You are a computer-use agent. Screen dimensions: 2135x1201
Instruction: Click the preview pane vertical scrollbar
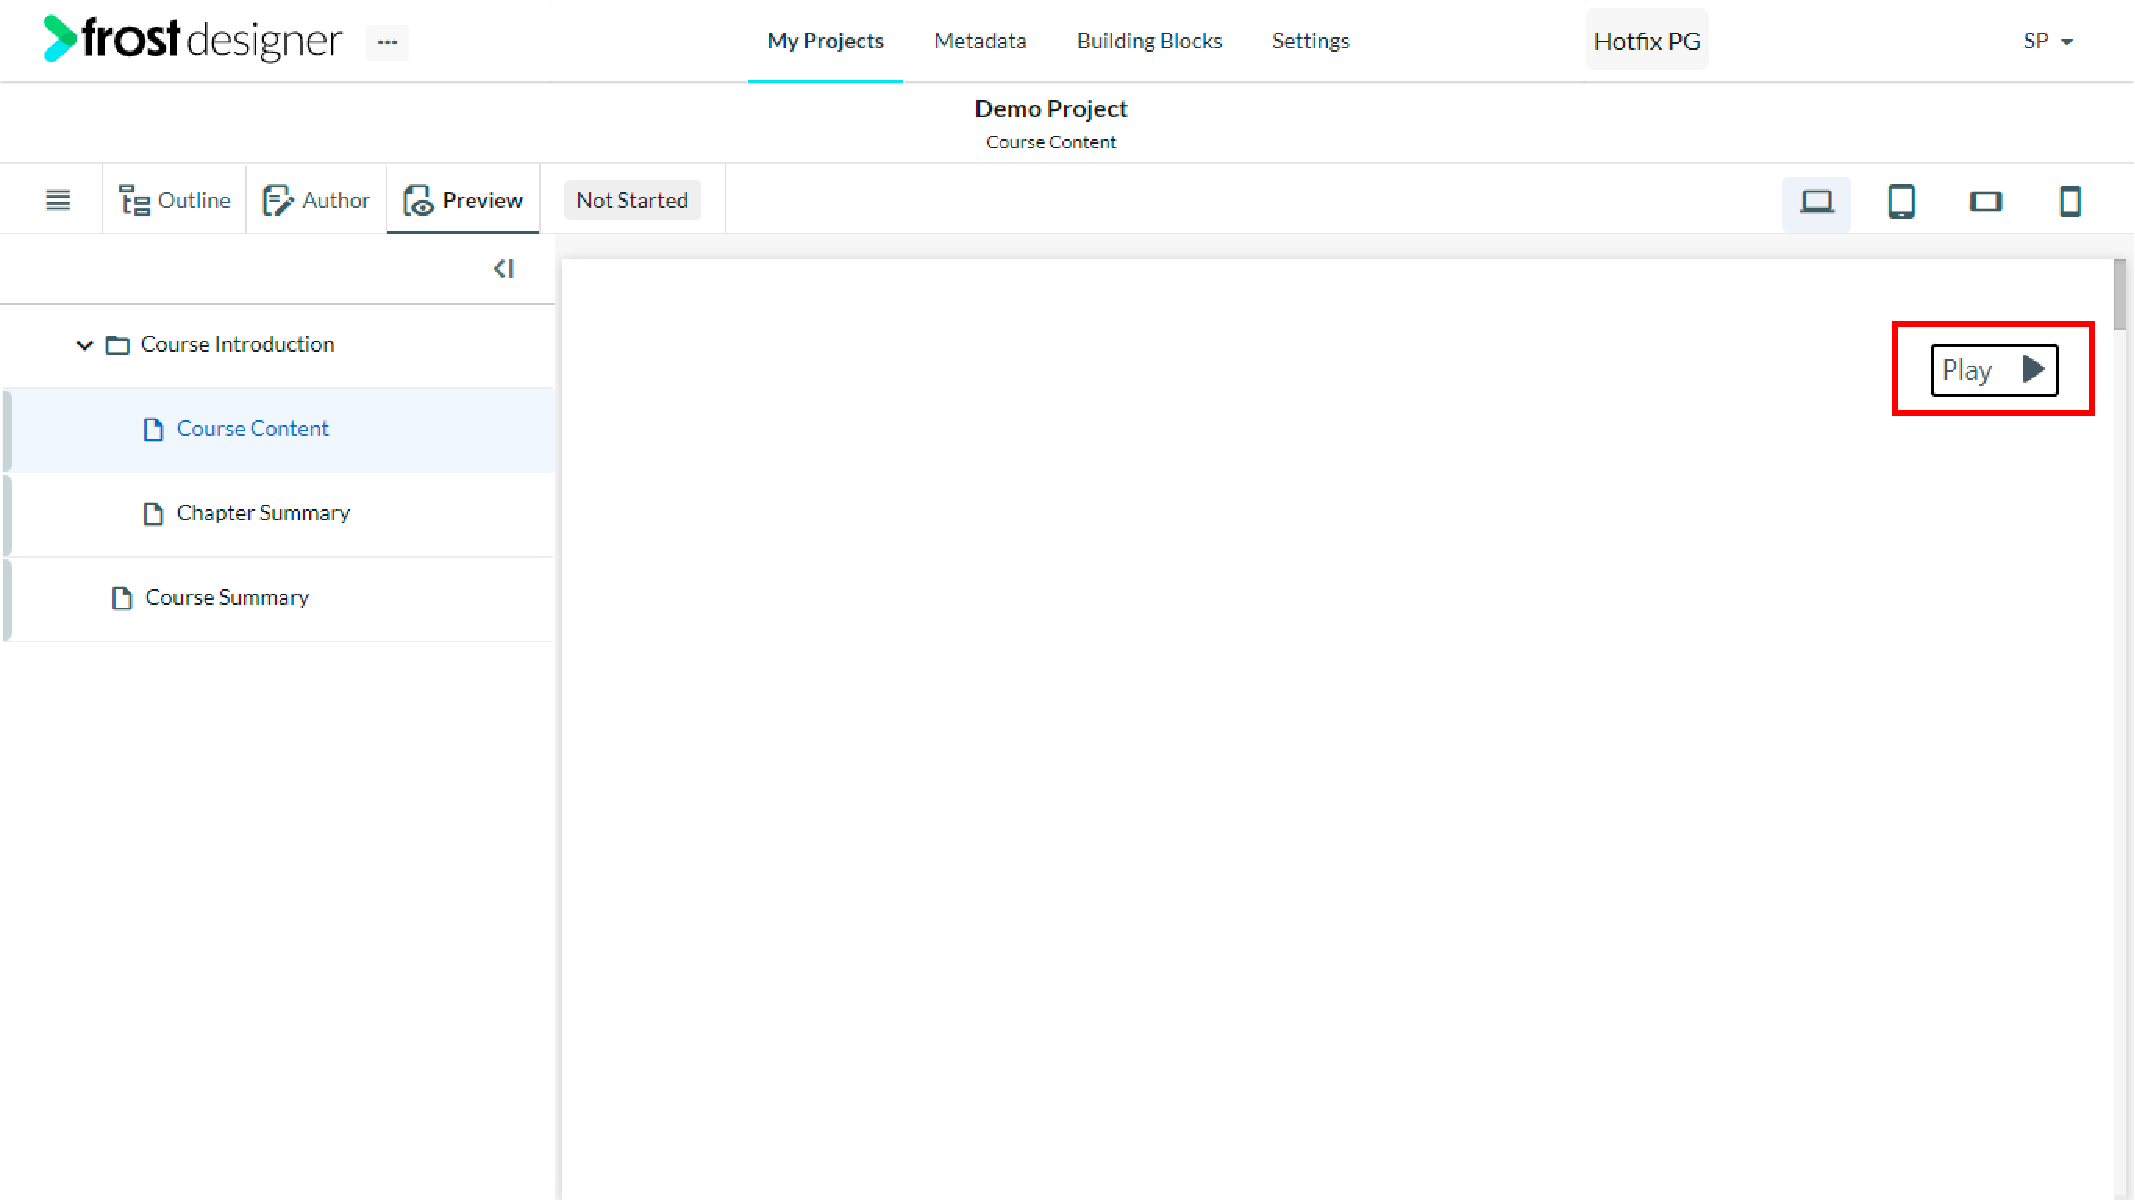point(2119,296)
